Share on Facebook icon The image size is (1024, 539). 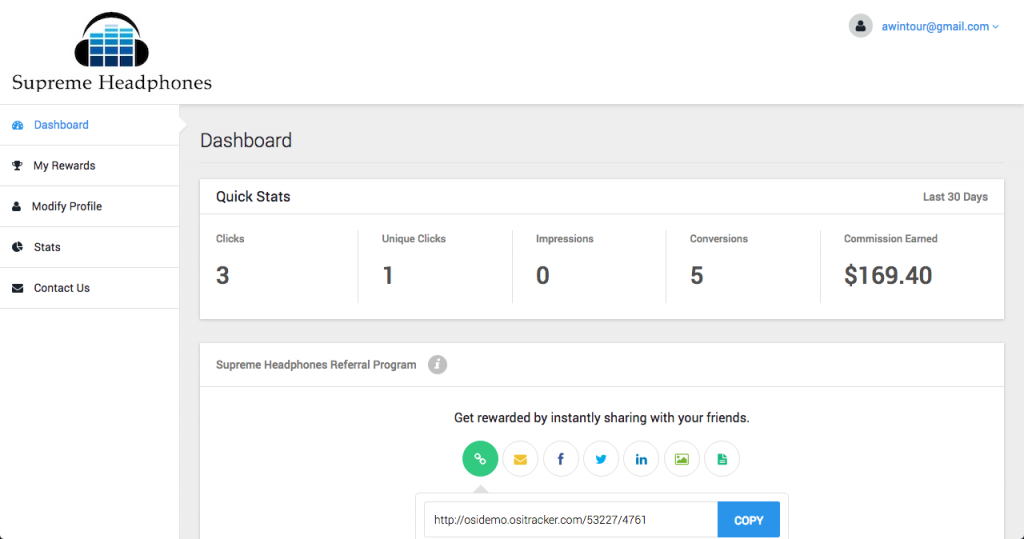click(x=561, y=459)
